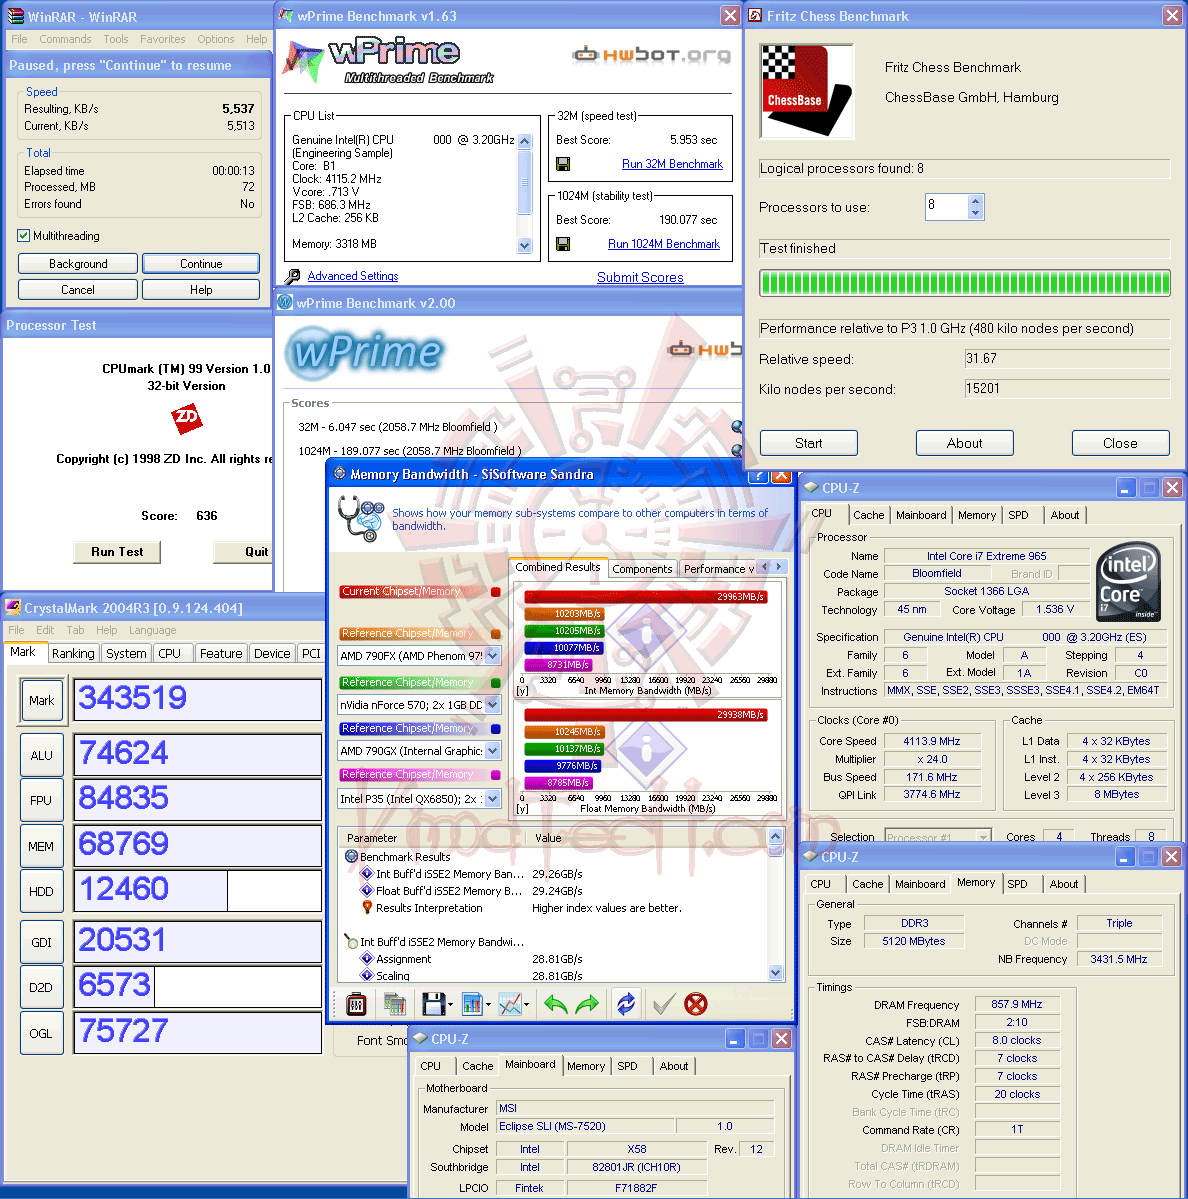Viewport: 1188px width, 1199px height.
Task: Click Run Test button in Processor Test
Action: tap(117, 552)
